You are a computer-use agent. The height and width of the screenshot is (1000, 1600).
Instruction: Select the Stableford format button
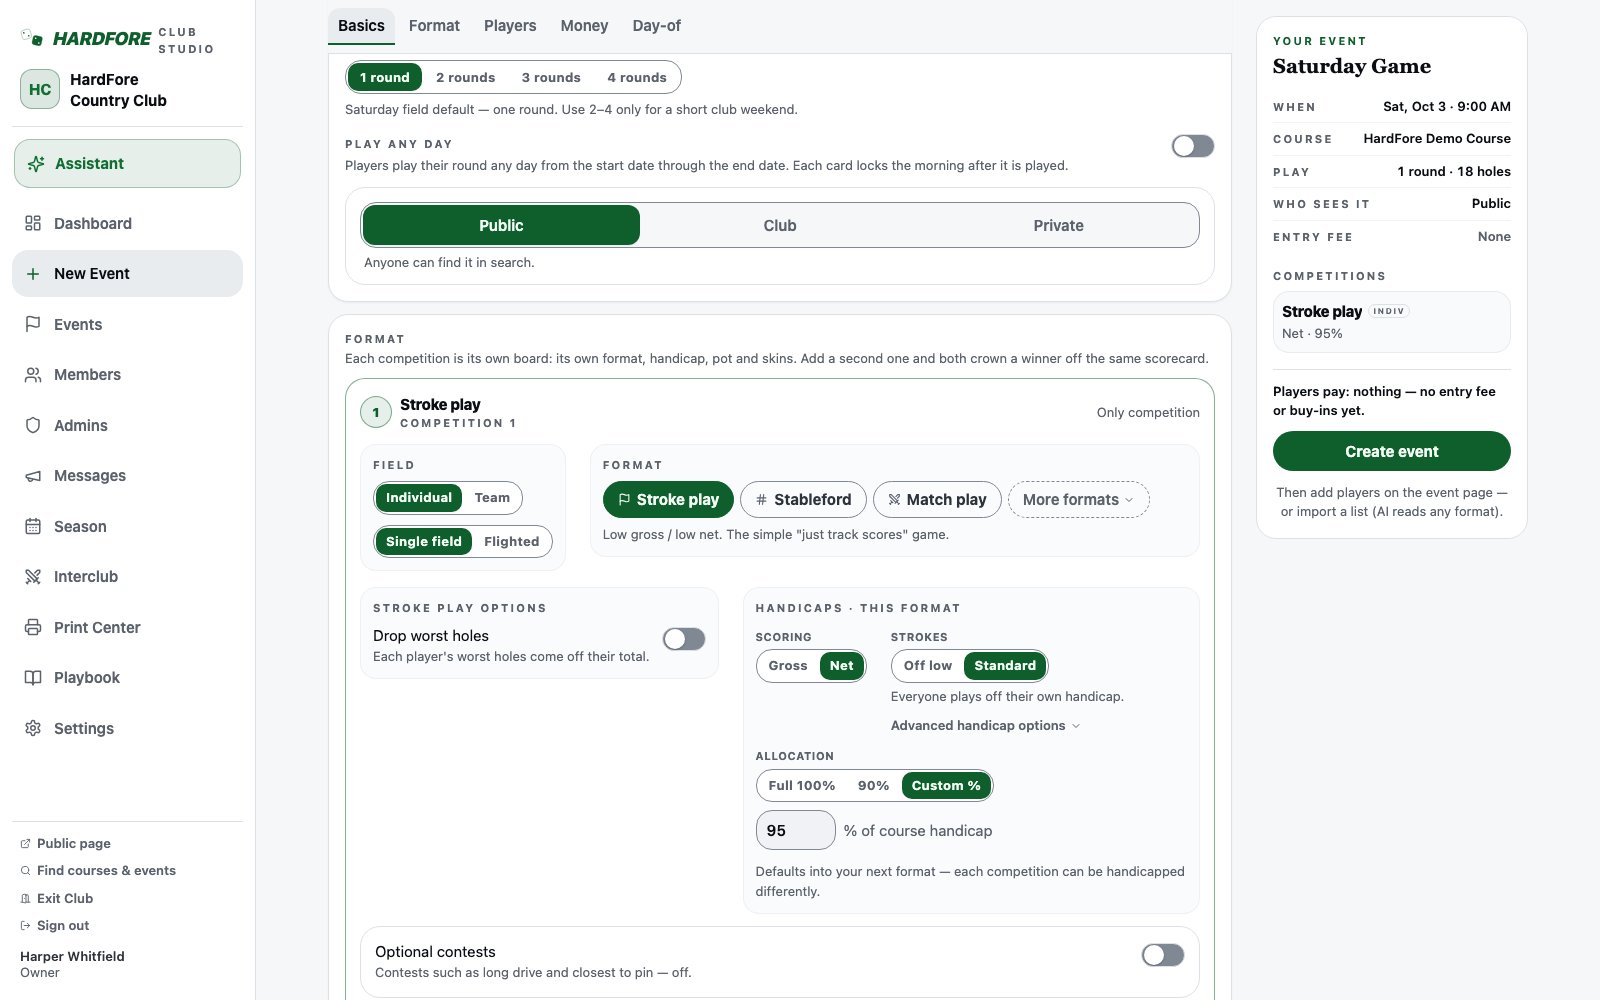pos(803,499)
